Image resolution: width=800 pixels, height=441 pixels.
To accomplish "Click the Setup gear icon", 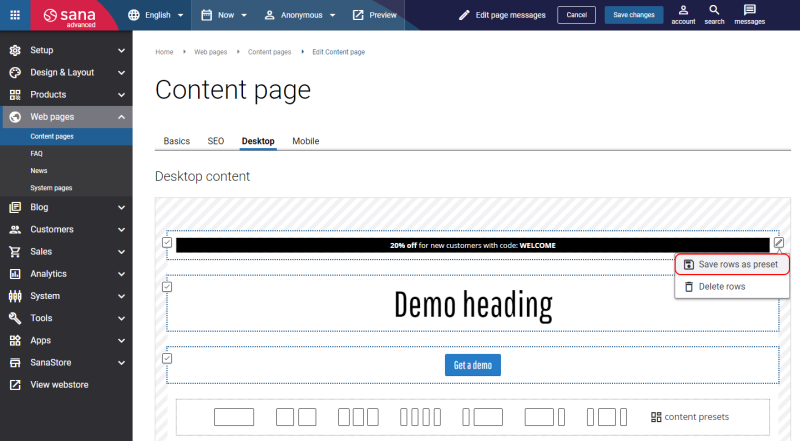I will (15, 50).
